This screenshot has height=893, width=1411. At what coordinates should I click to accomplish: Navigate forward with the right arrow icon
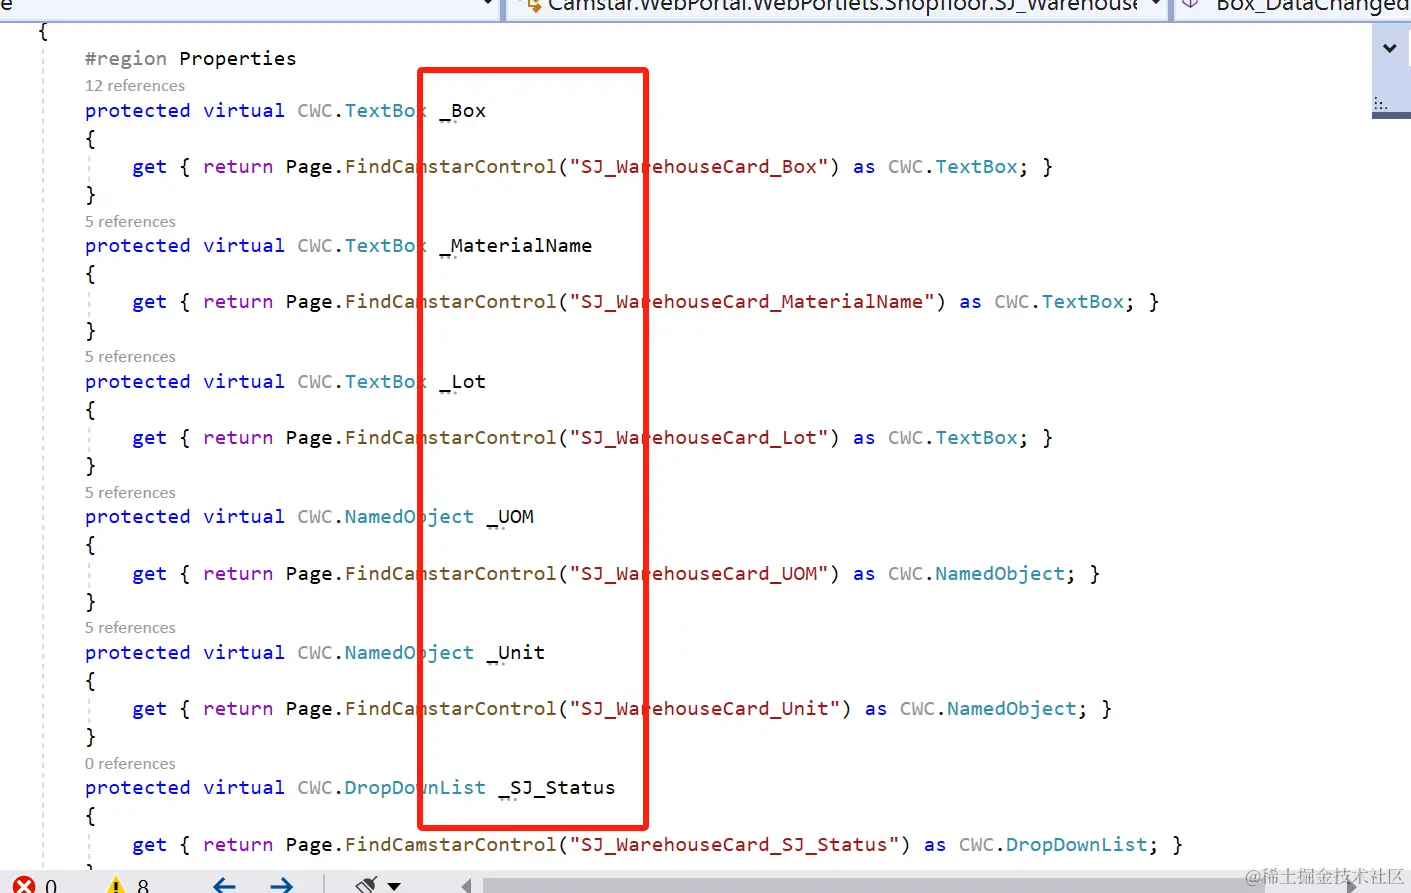pyautogui.click(x=282, y=885)
